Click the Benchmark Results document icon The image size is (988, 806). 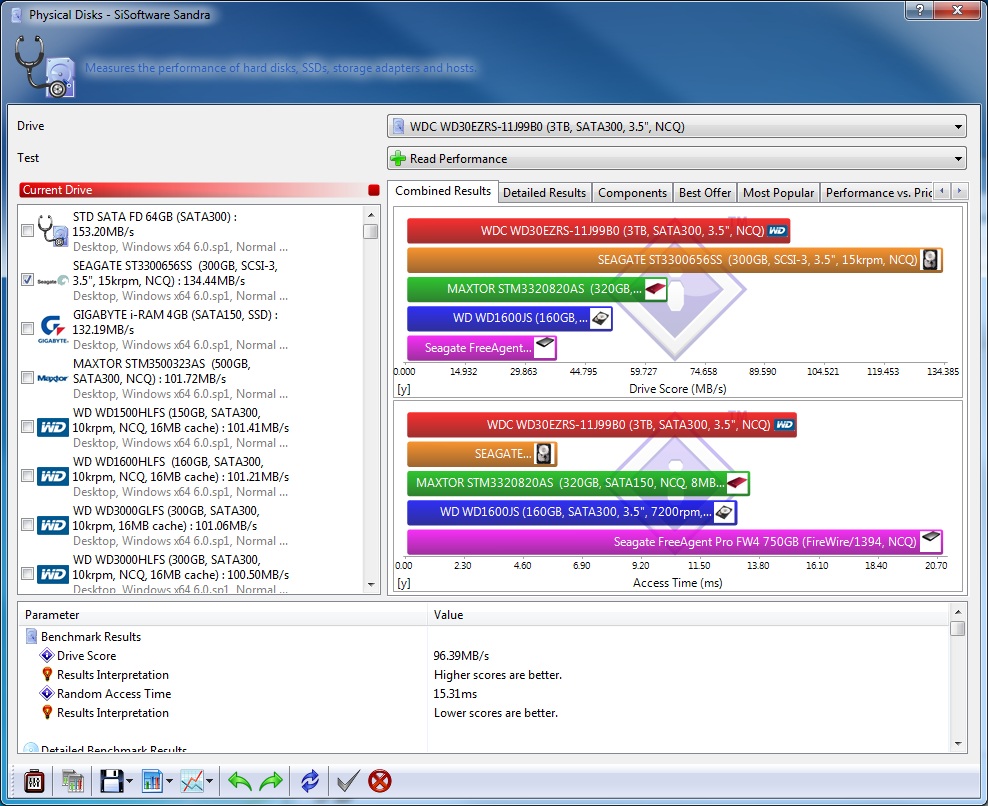coord(32,636)
